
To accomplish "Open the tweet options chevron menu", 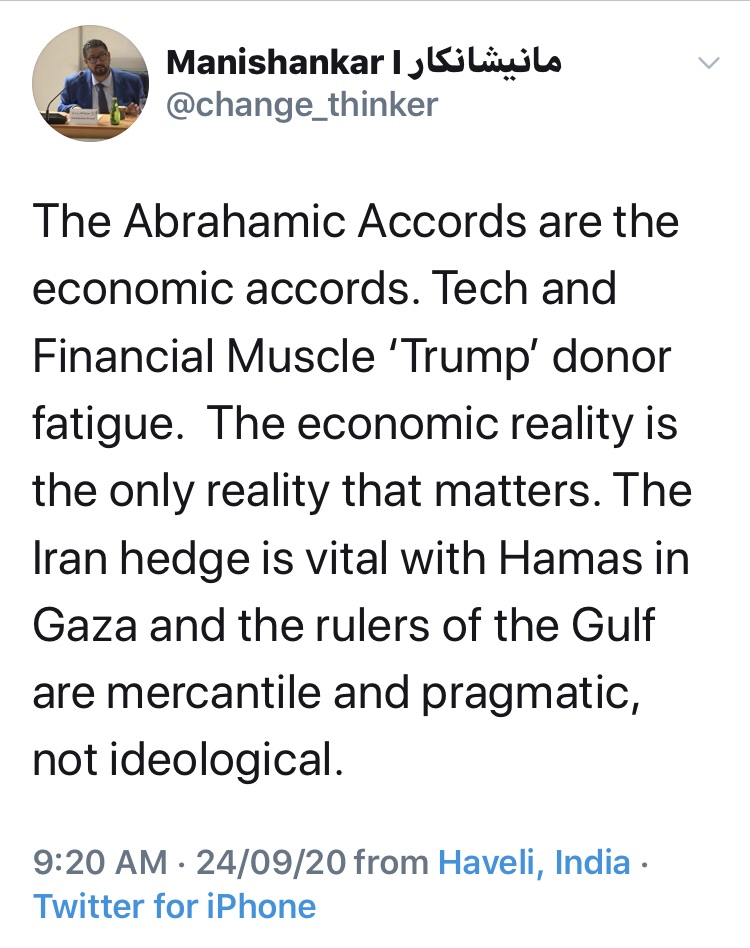I will (708, 63).
